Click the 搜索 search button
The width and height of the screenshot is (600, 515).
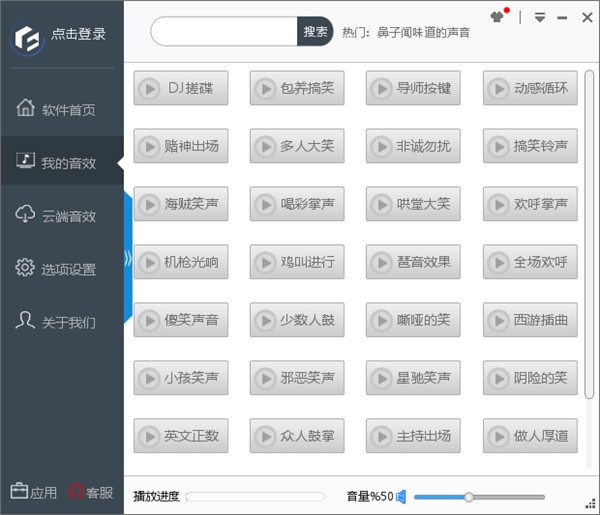point(315,31)
